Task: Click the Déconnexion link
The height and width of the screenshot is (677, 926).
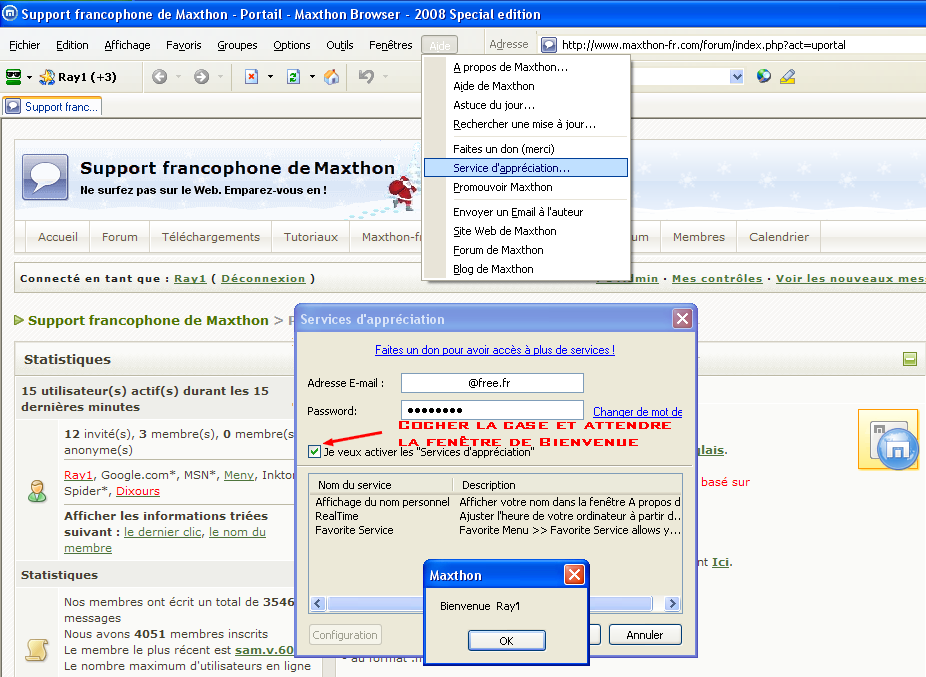Action: pos(263,279)
